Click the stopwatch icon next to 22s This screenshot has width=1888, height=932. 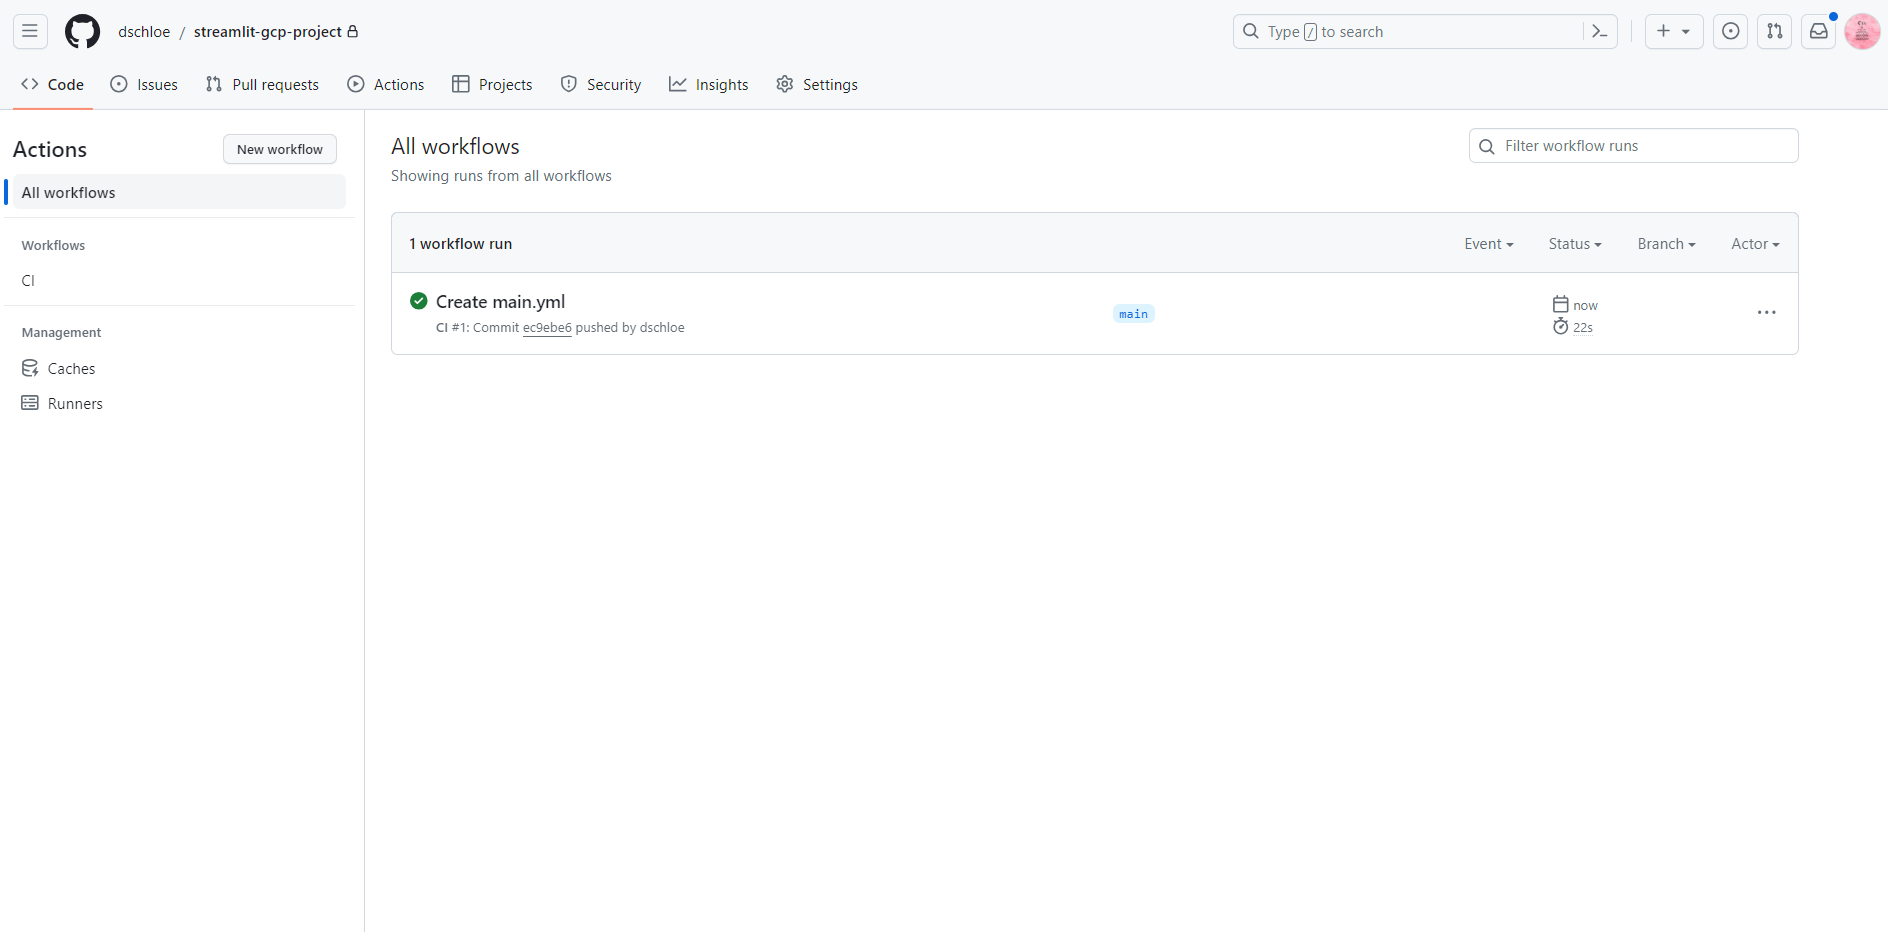coord(1560,326)
